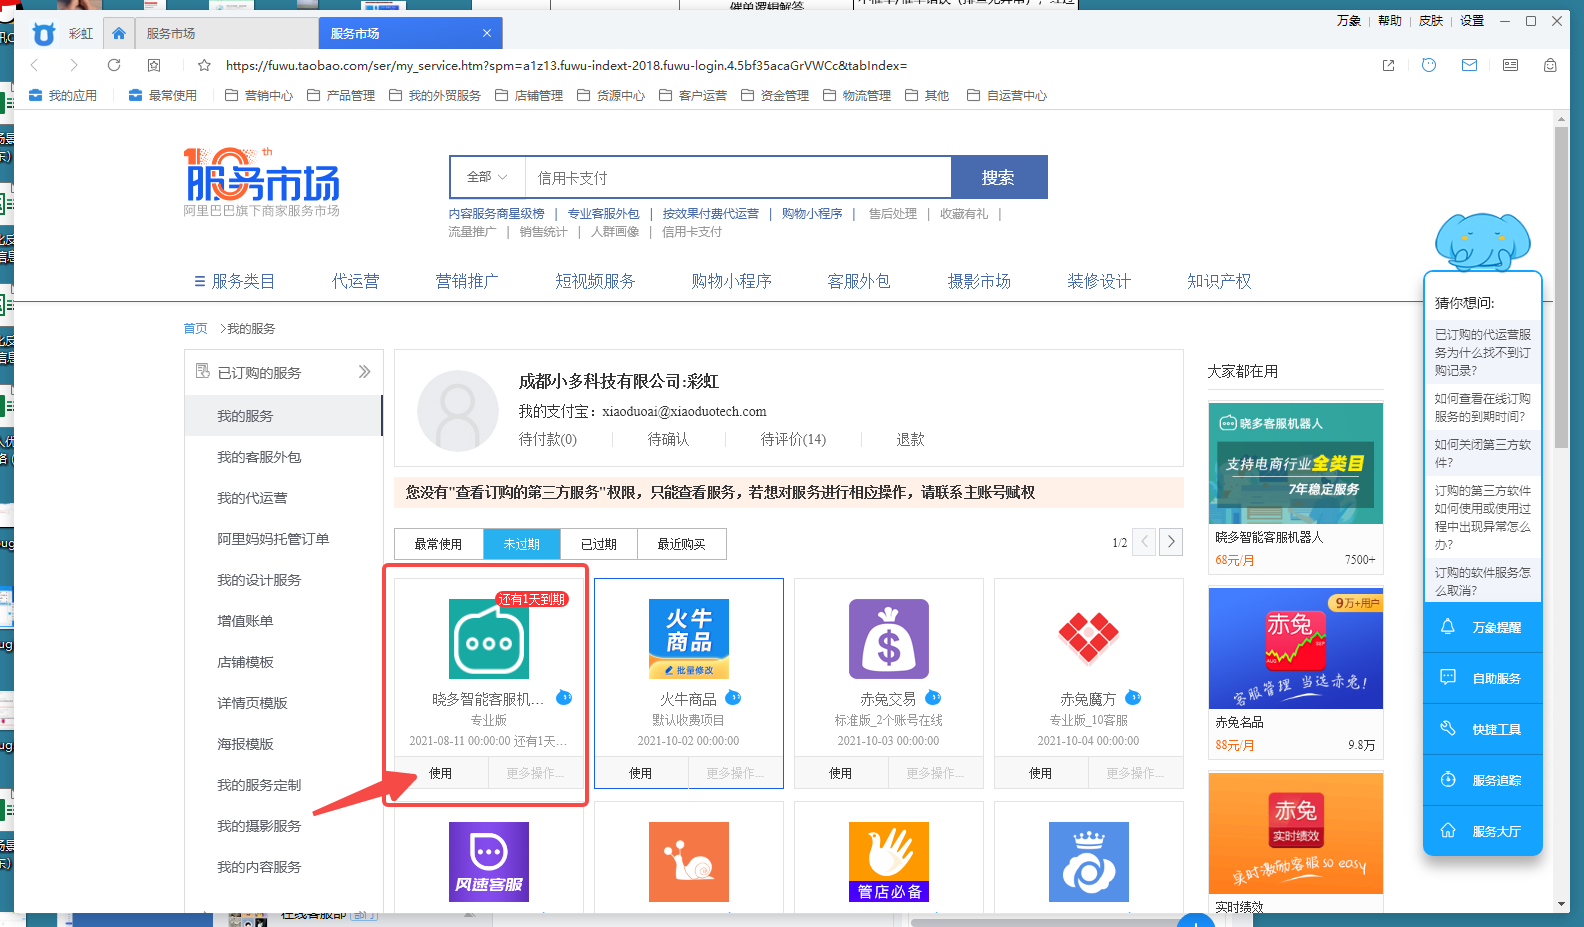This screenshot has height=927, width=1584.
Task: Open the 火牛商品 app icon
Action: (689, 639)
